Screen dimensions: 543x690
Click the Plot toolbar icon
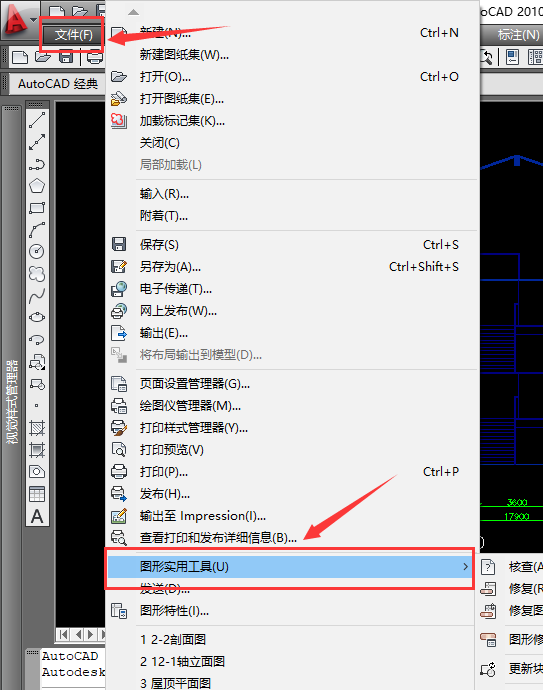pos(94,57)
